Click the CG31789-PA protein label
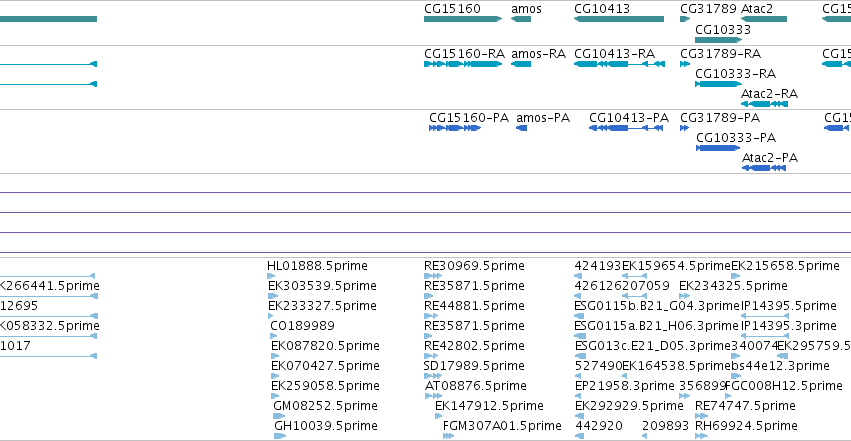Image resolution: width=851 pixels, height=441 pixels. click(x=720, y=118)
